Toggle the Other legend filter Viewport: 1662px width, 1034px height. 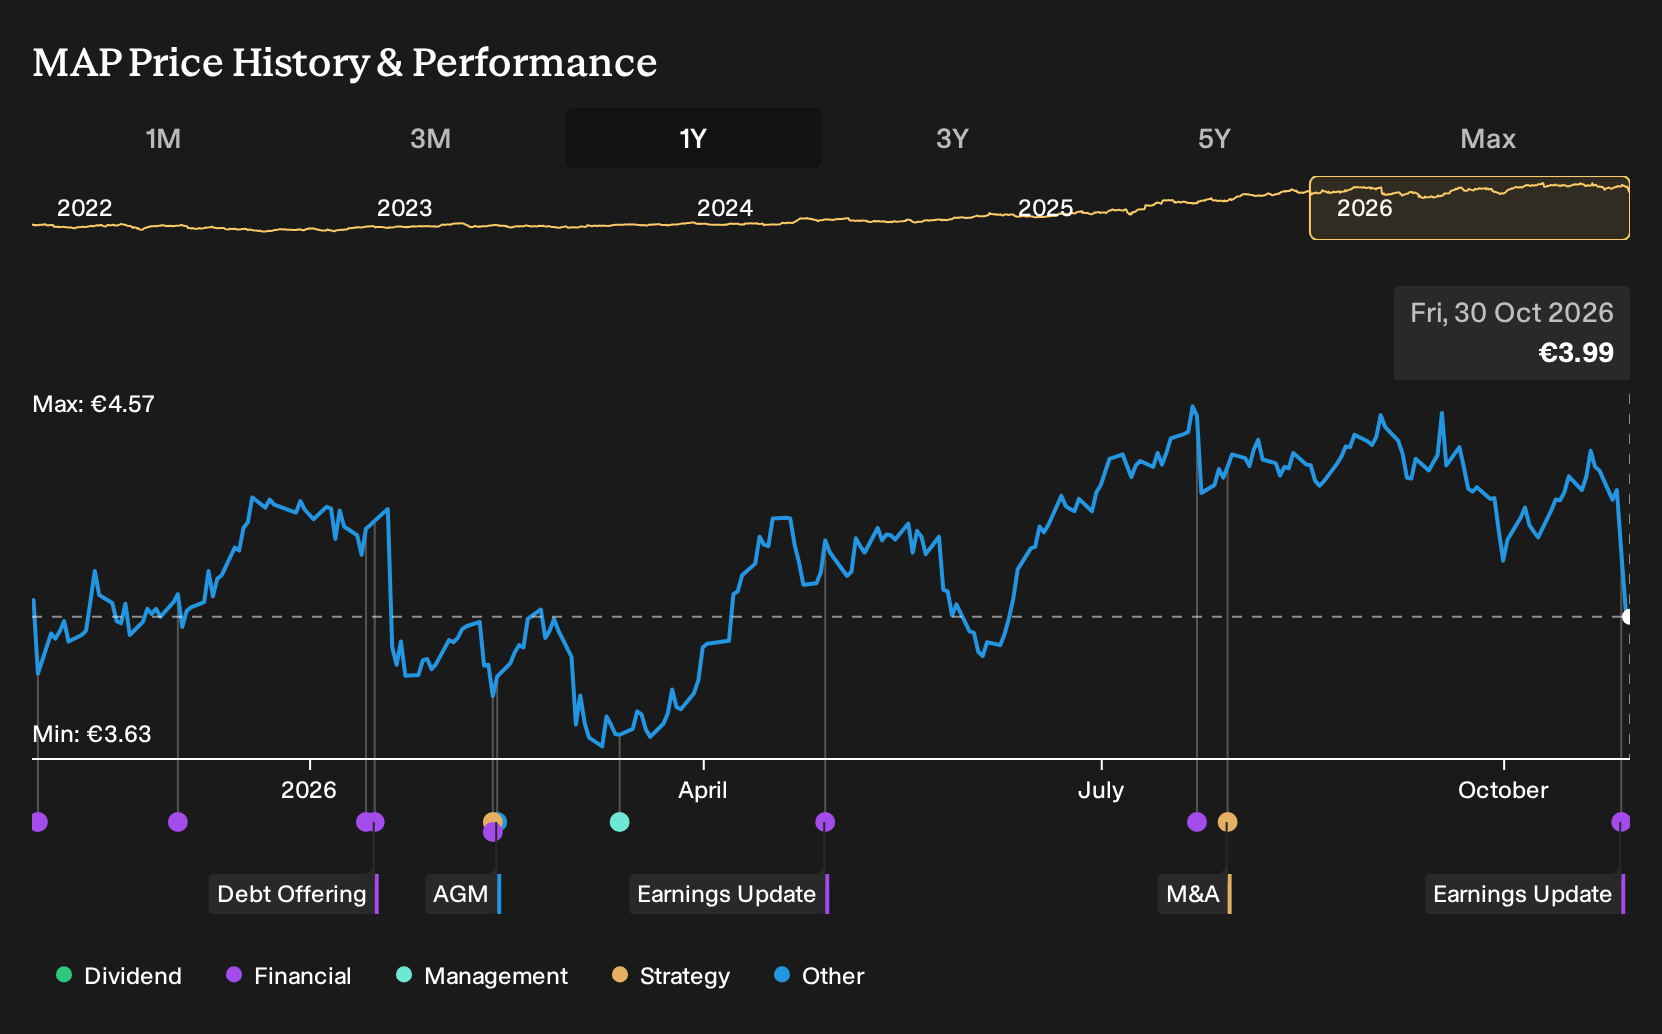tap(818, 976)
